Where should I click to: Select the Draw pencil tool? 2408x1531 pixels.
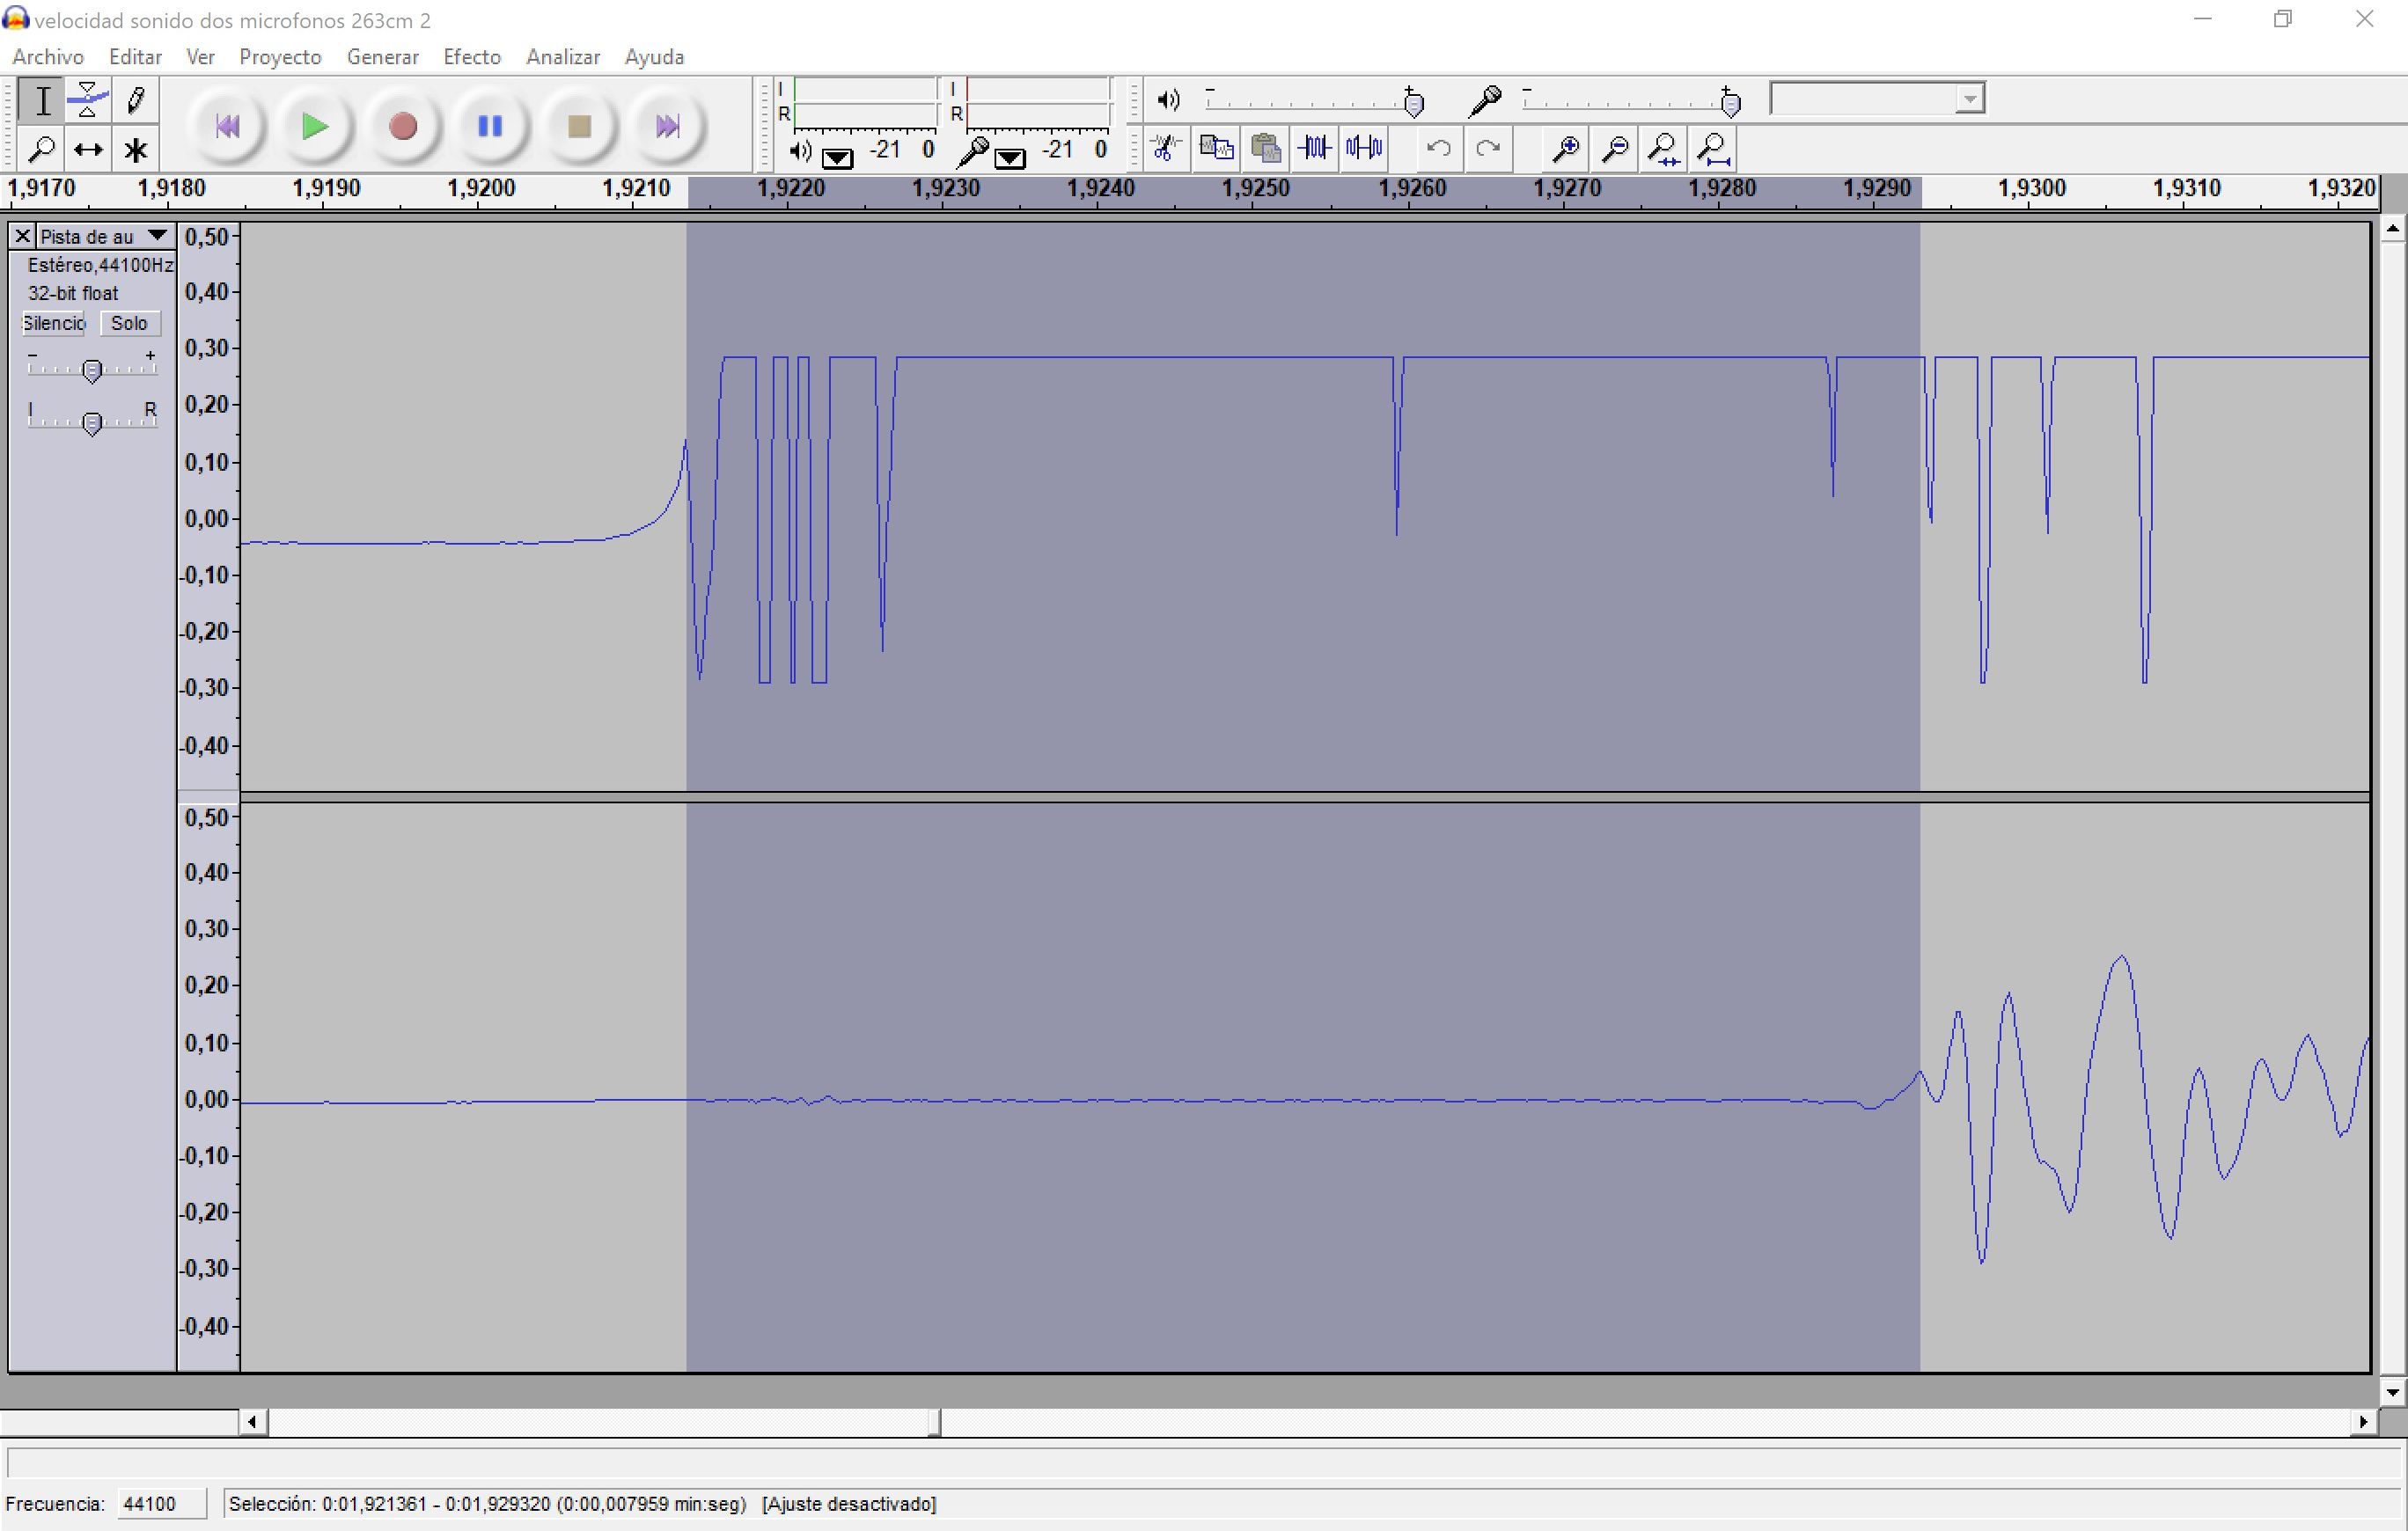coord(135,99)
